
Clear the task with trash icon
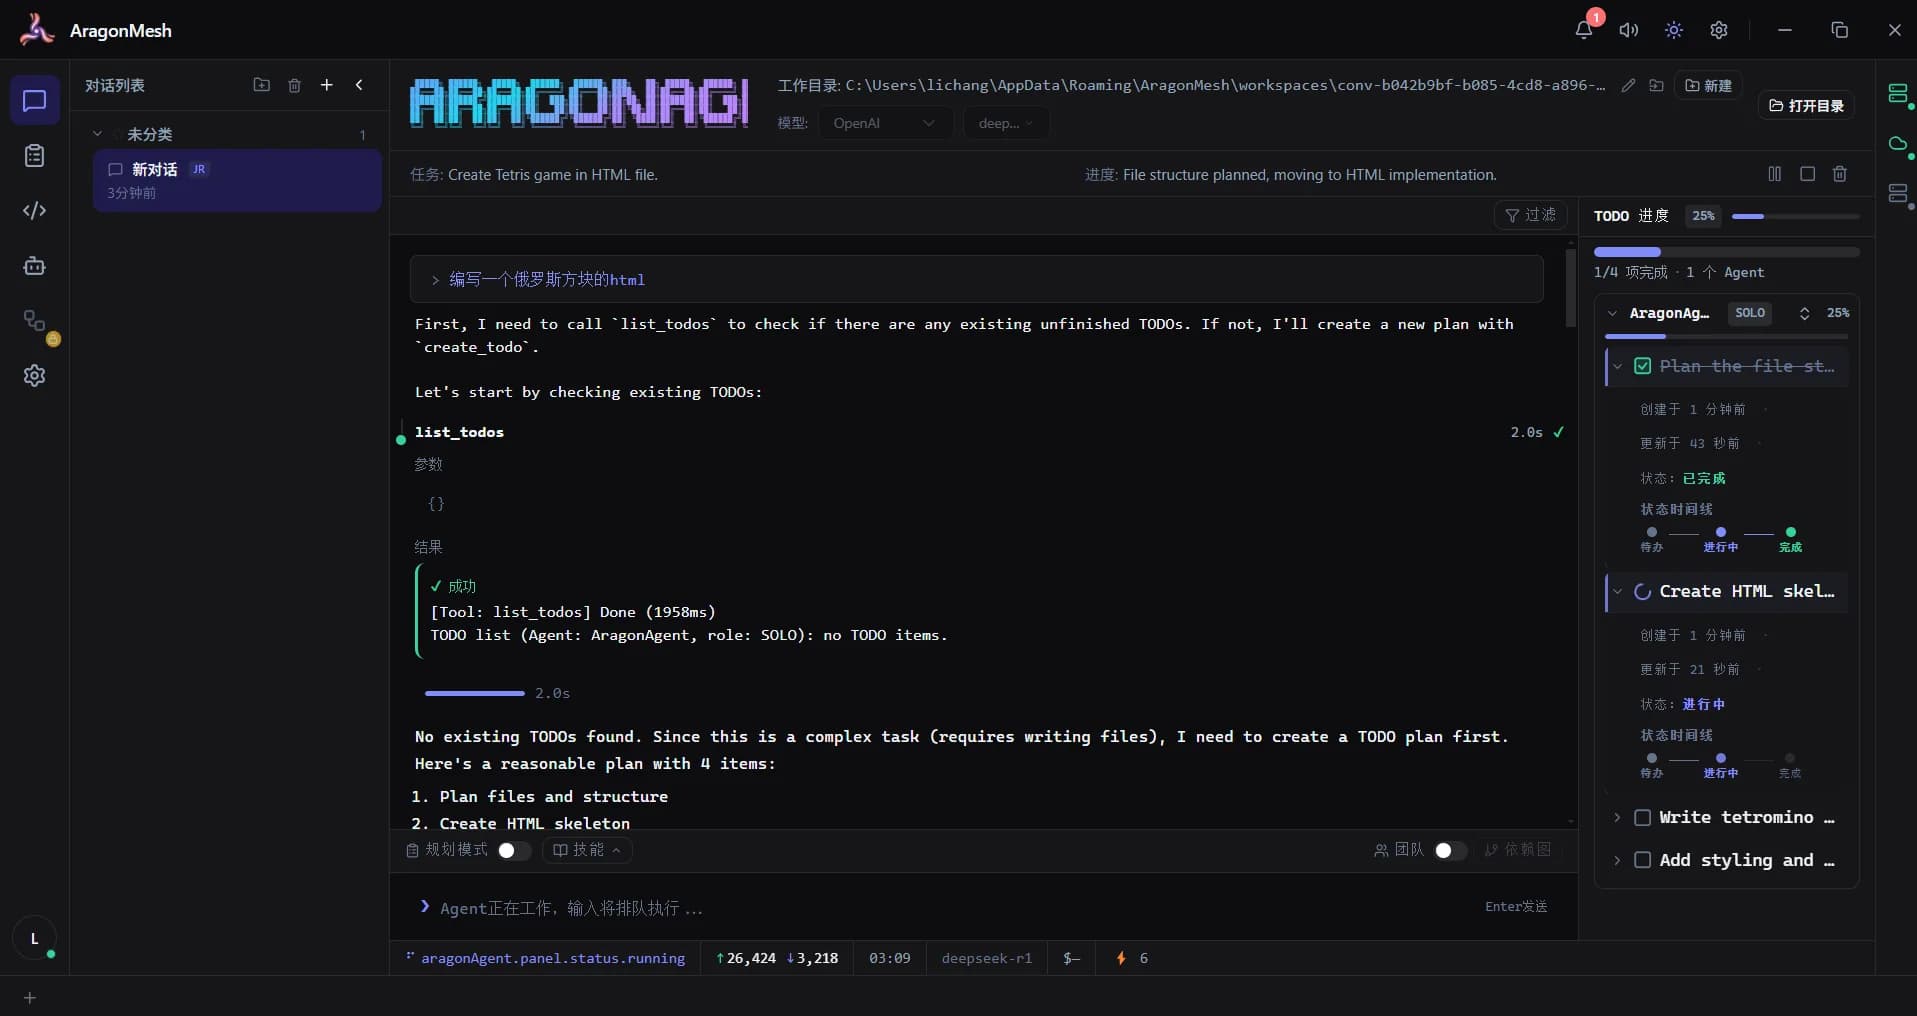(x=1839, y=174)
